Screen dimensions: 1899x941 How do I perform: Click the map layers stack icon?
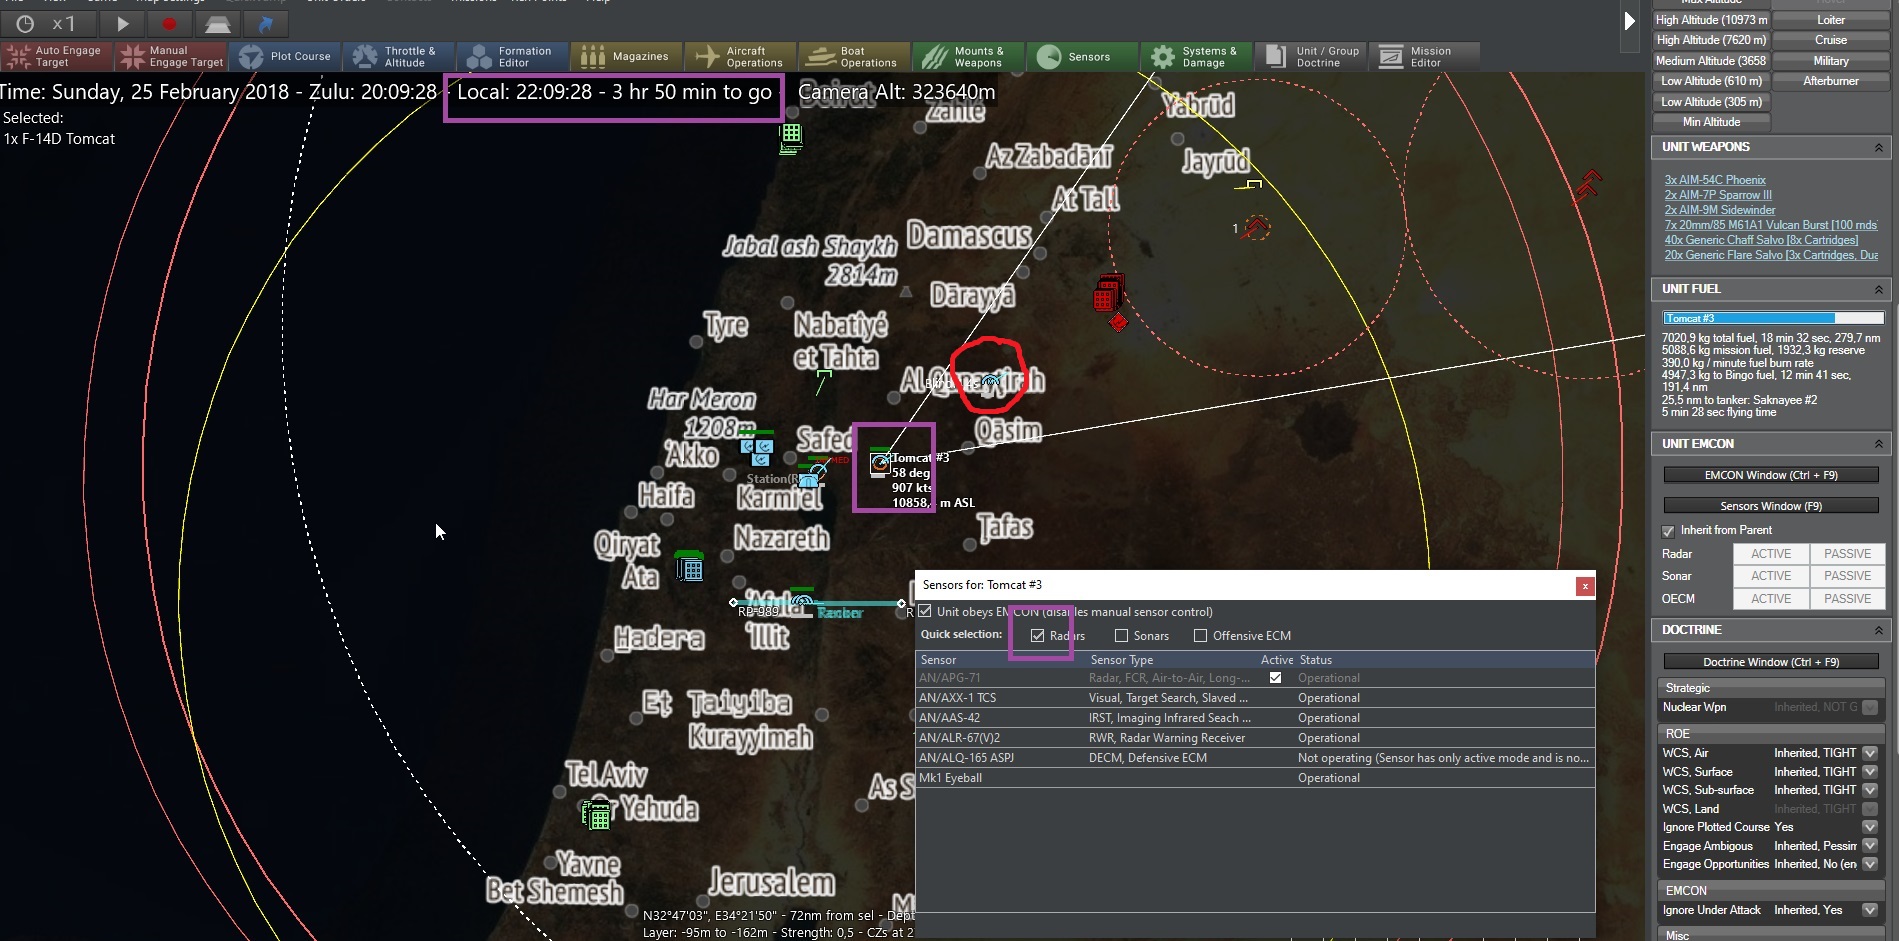click(x=217, y=24)
